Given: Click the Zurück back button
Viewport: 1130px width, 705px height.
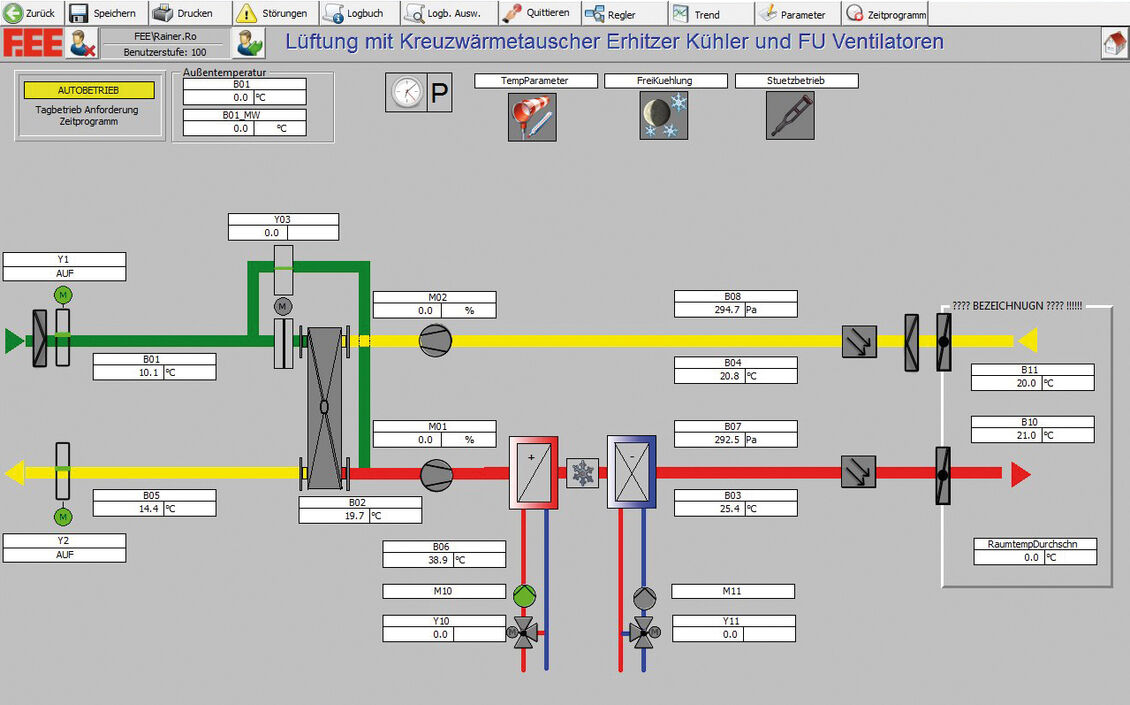Looking at the screenshot, I should [x=32, y=13].
